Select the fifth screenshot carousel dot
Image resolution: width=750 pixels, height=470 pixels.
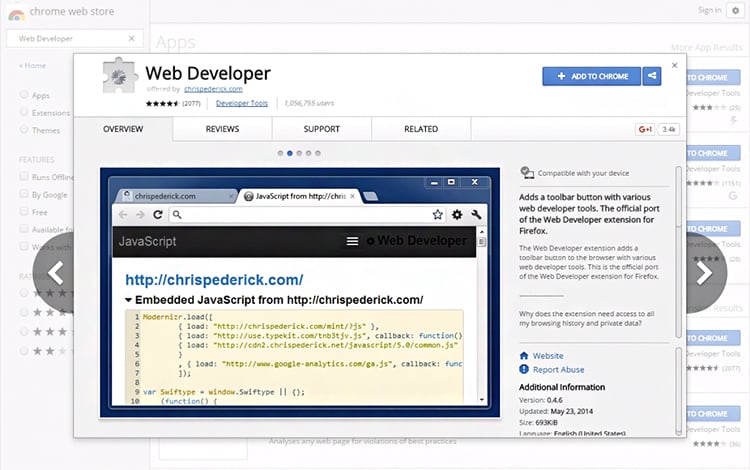pos(318,153)
